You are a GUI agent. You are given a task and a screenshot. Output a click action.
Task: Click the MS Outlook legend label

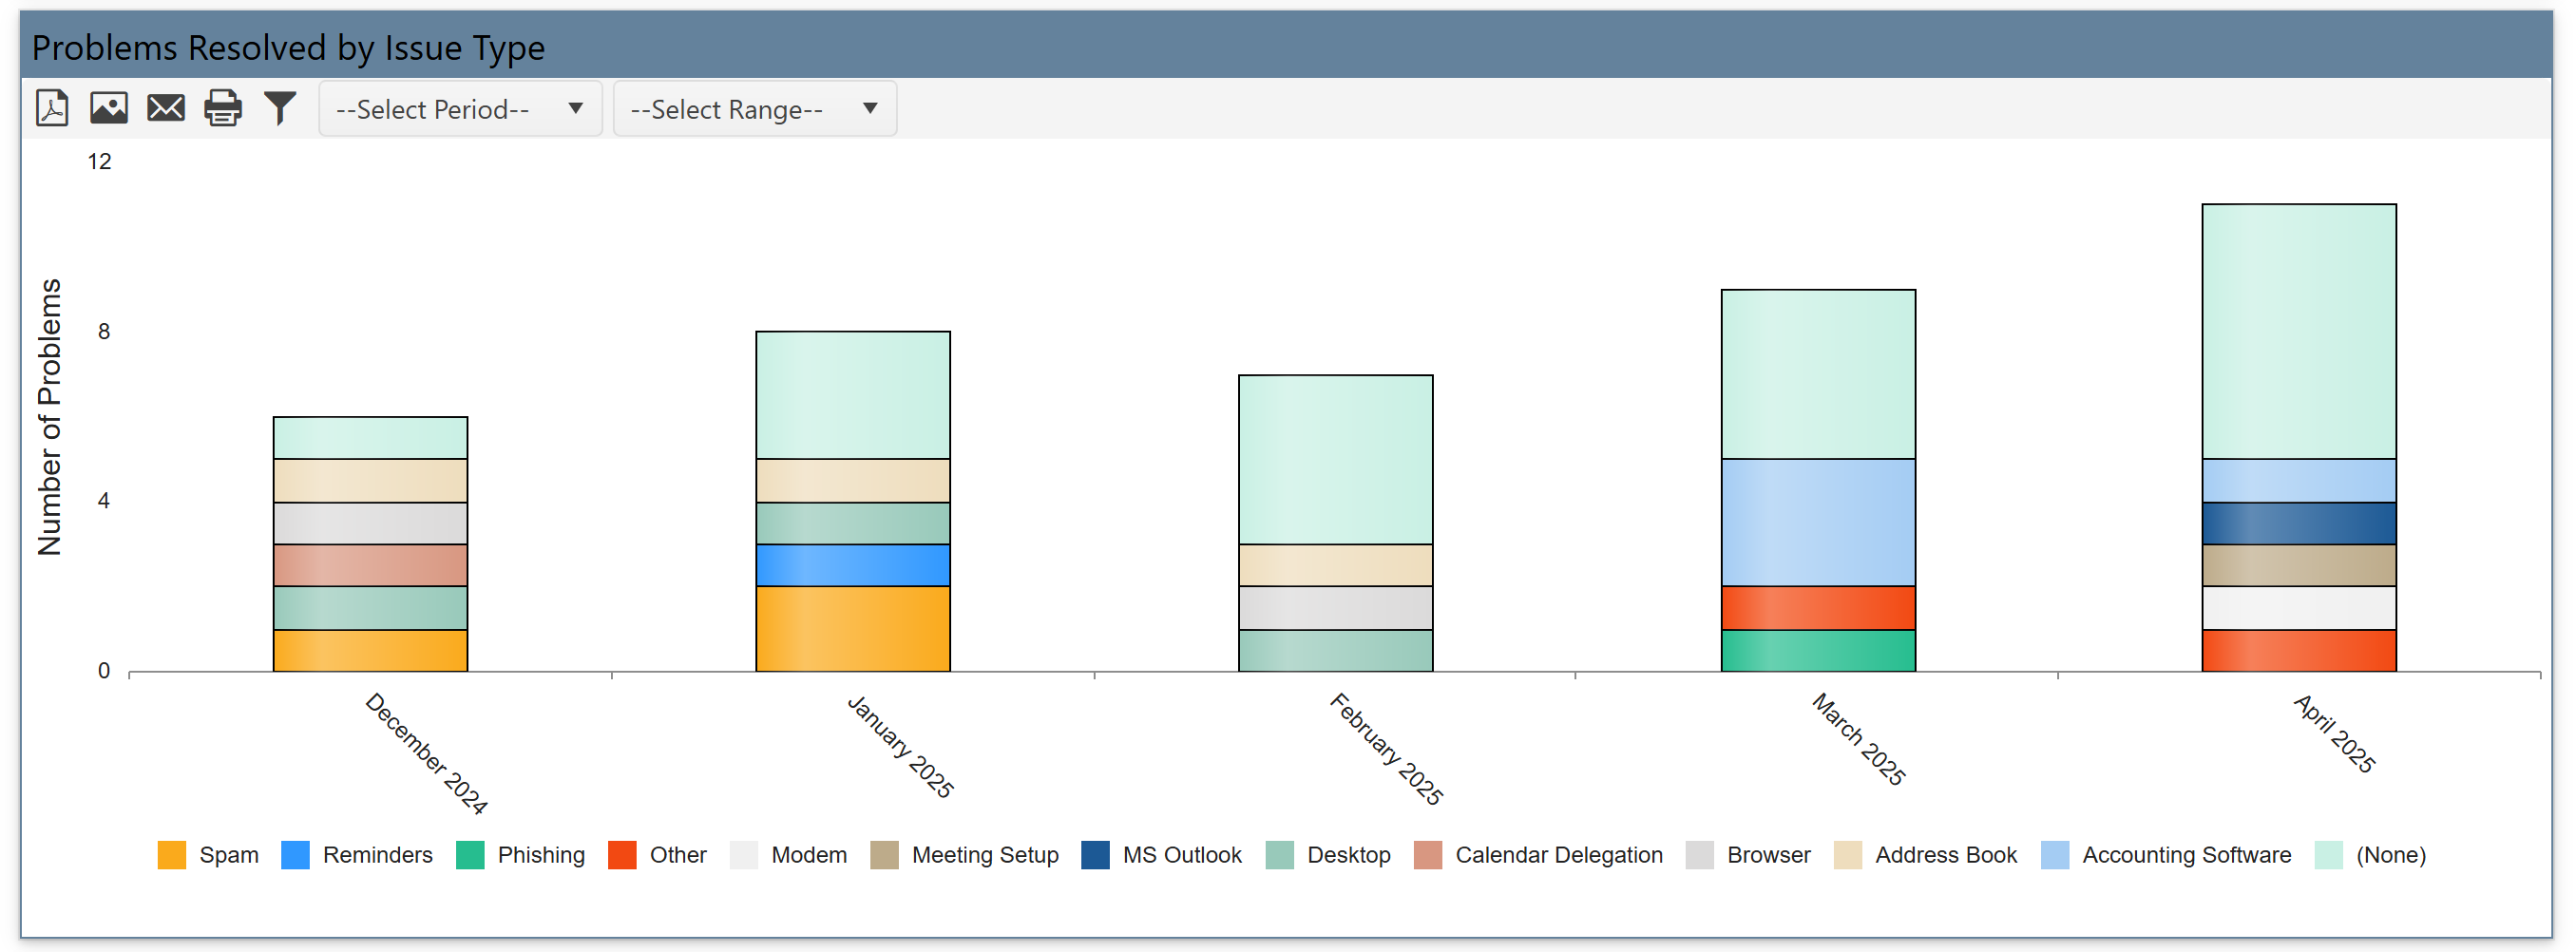pos(1181,856)
